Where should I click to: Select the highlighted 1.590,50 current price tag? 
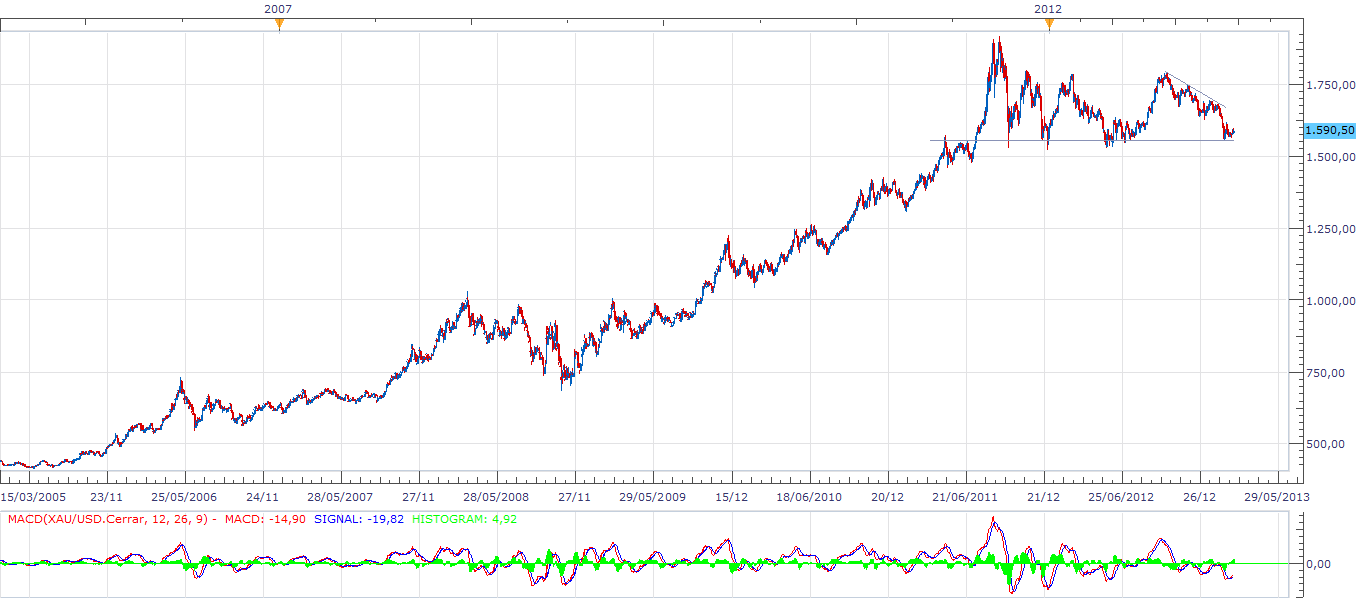coord(1329,130)
